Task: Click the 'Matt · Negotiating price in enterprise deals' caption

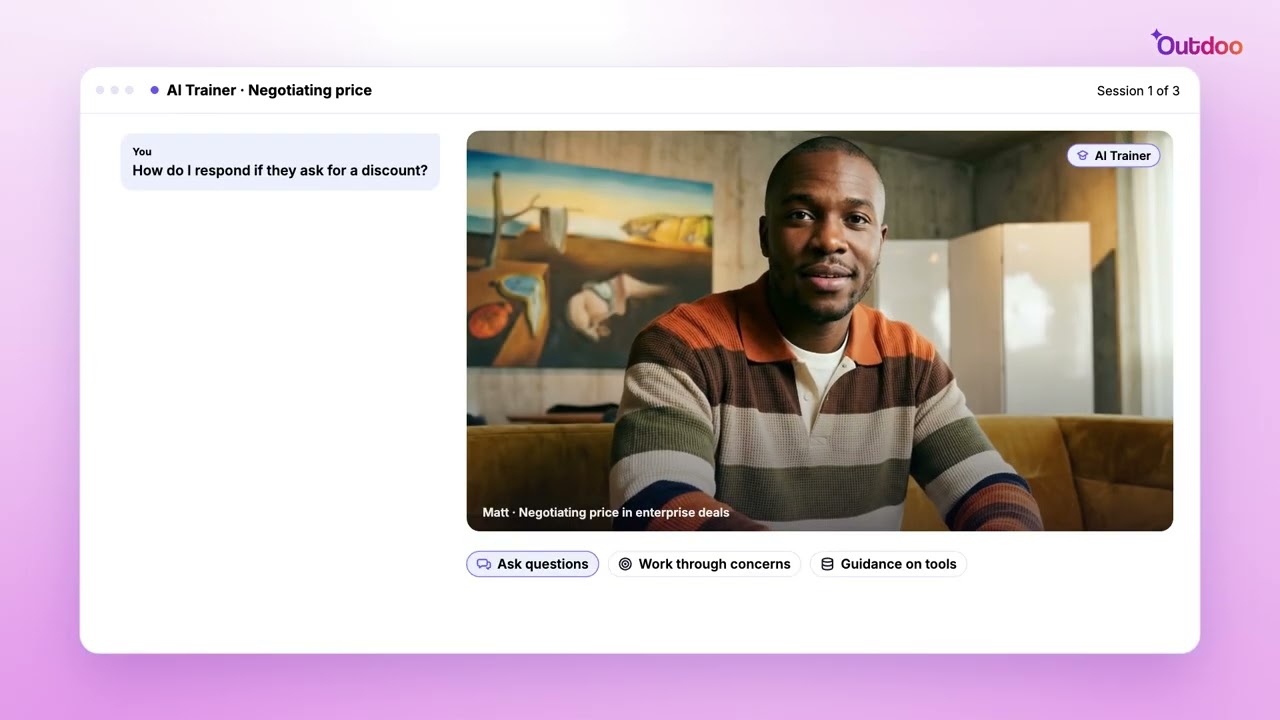Action: click(x=606, y=512)
